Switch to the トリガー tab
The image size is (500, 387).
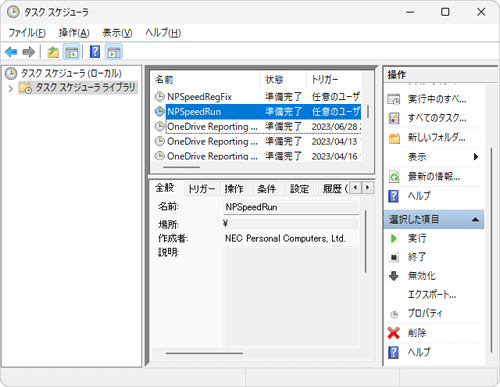pyautogui.click(x=202, y=189)
